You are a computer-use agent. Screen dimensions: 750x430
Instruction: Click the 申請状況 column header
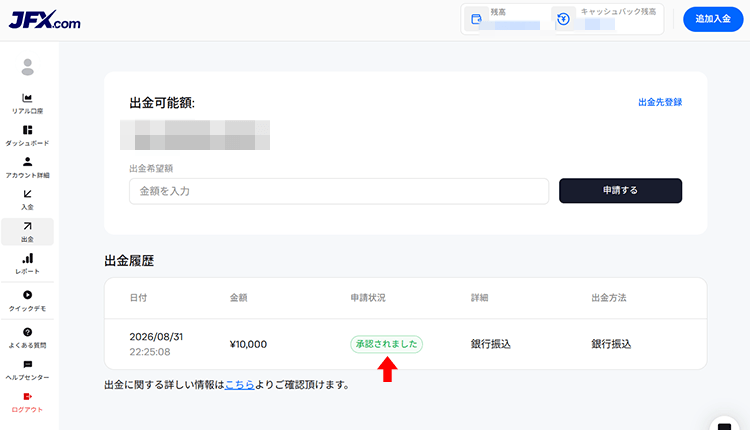point(368,298)
